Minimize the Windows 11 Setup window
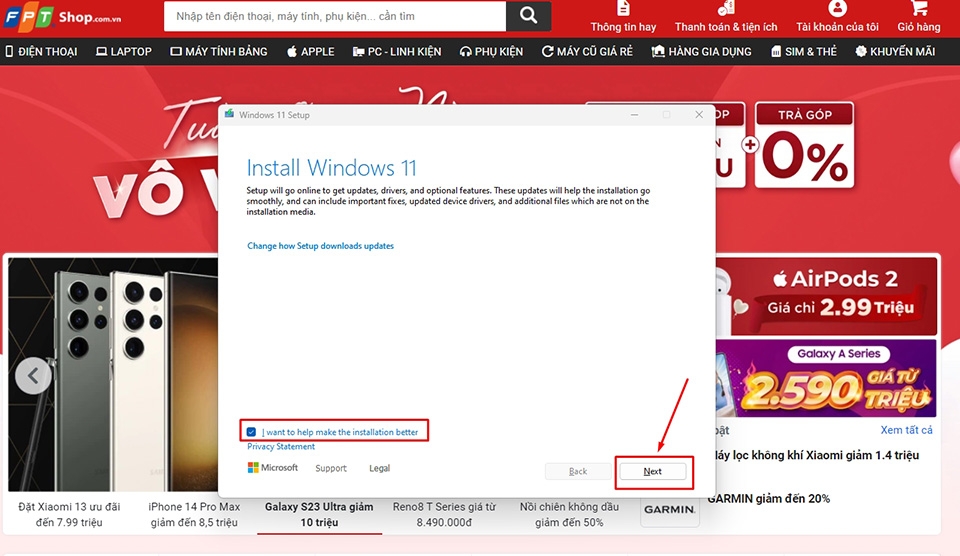Image resolution: width=960 pixels, height=556 pixels. pyautogui.click(x=634, y=115)
